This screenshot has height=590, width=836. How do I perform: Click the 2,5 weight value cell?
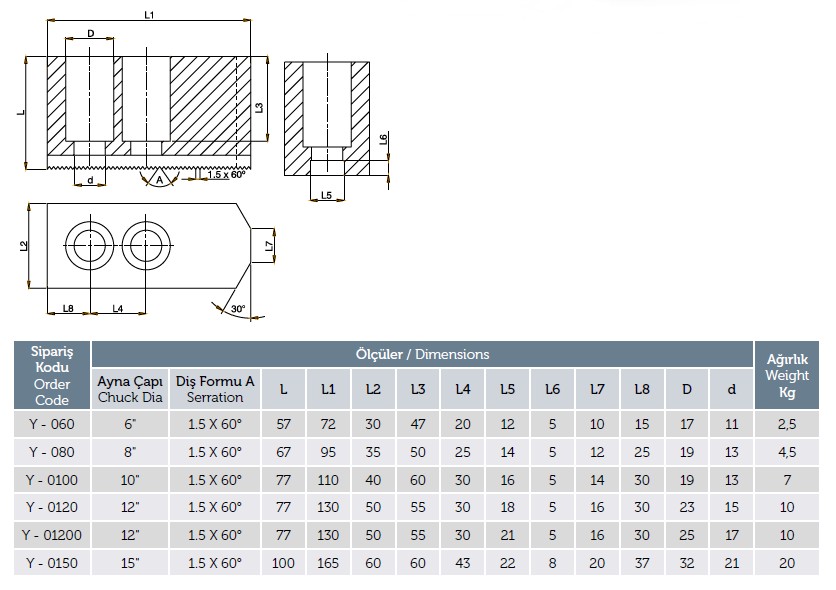pos(786,424)
